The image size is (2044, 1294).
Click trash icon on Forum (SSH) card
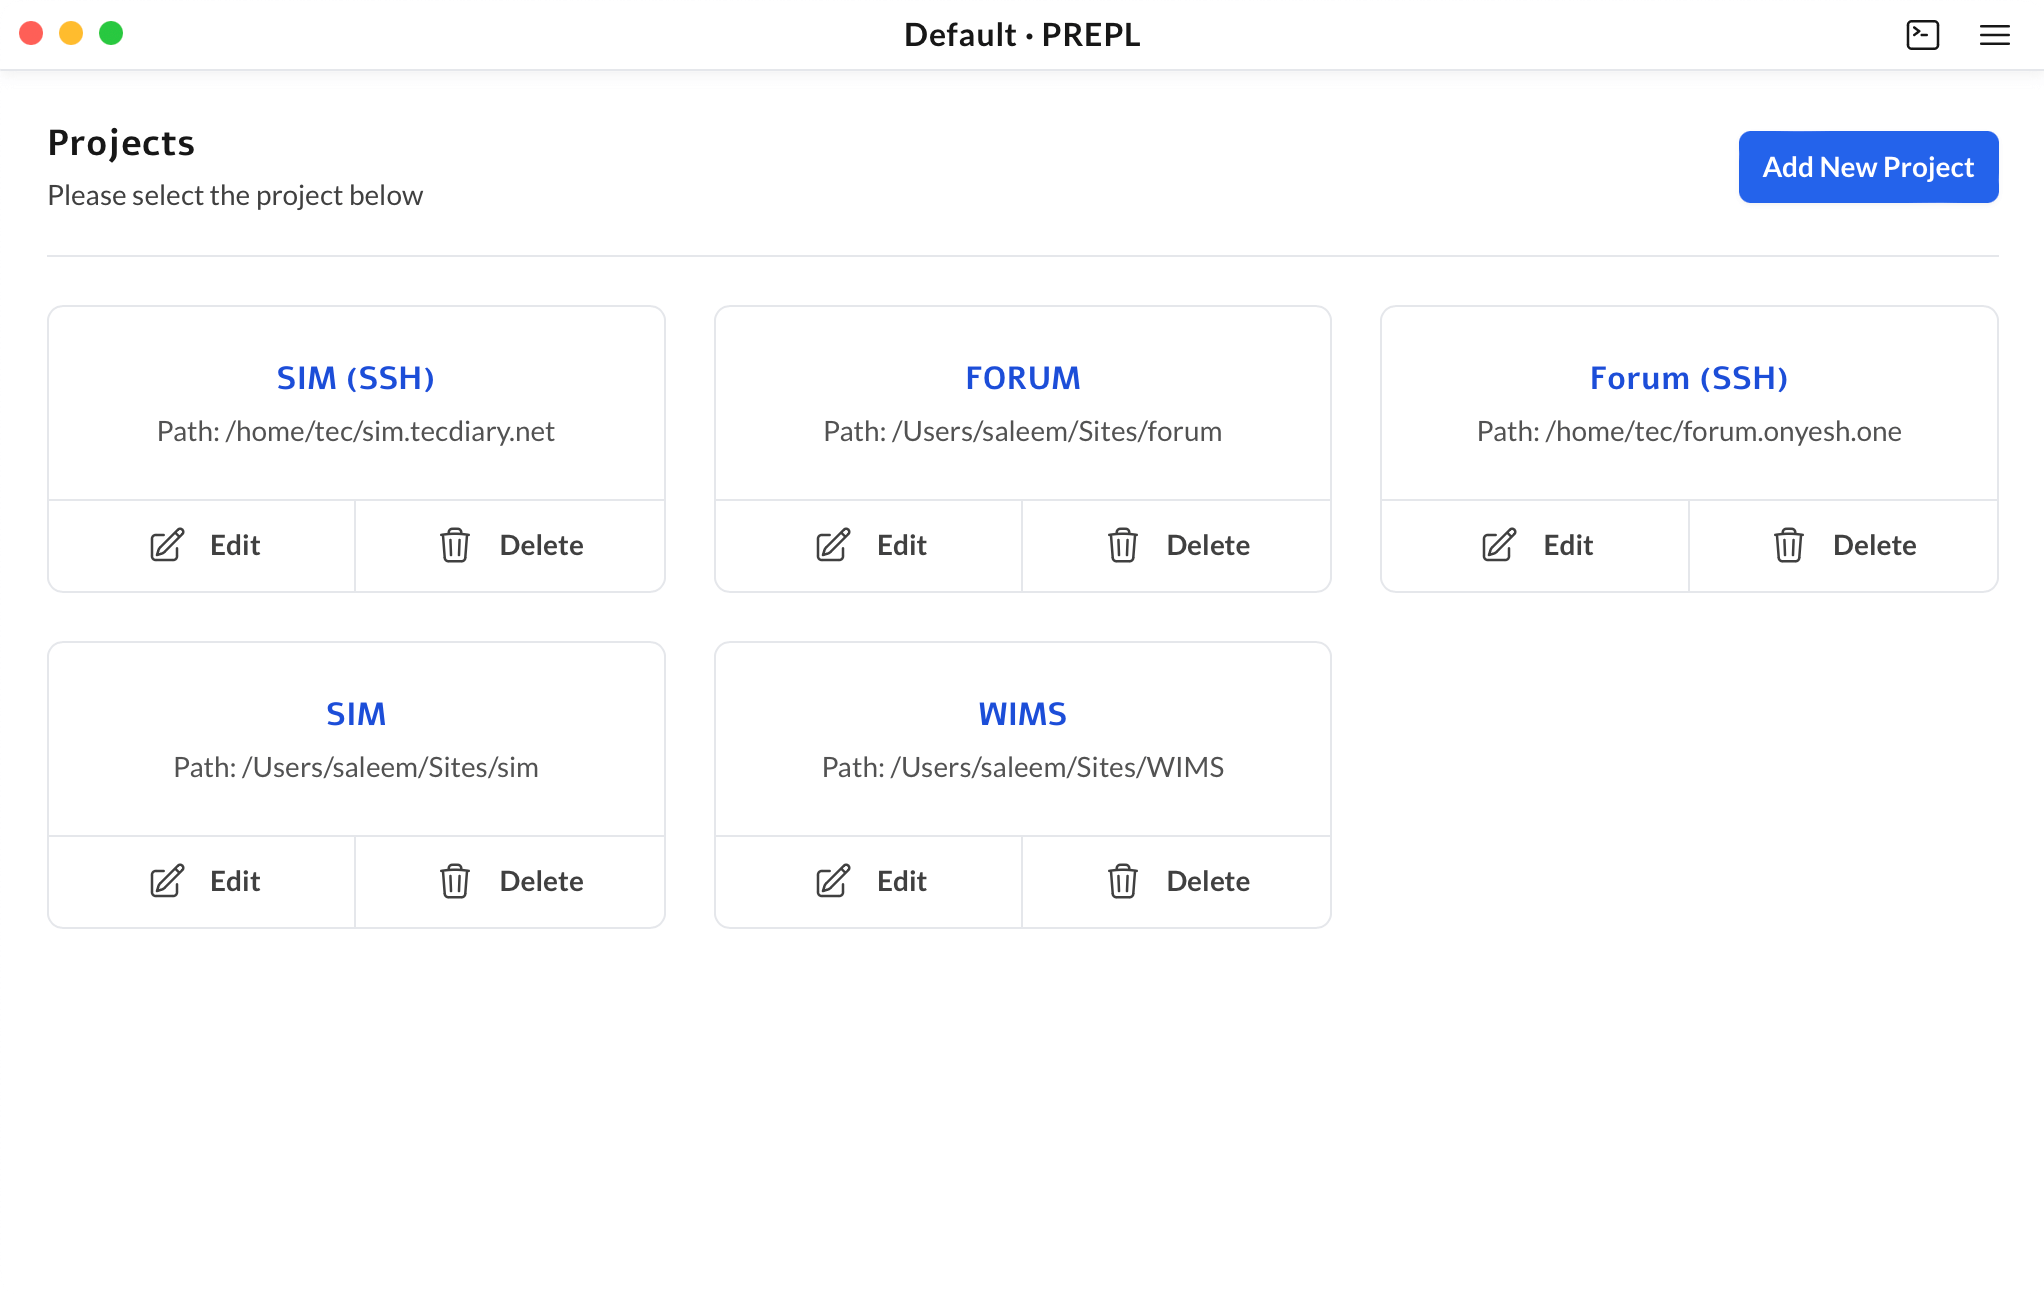(x=1788, y=545)
